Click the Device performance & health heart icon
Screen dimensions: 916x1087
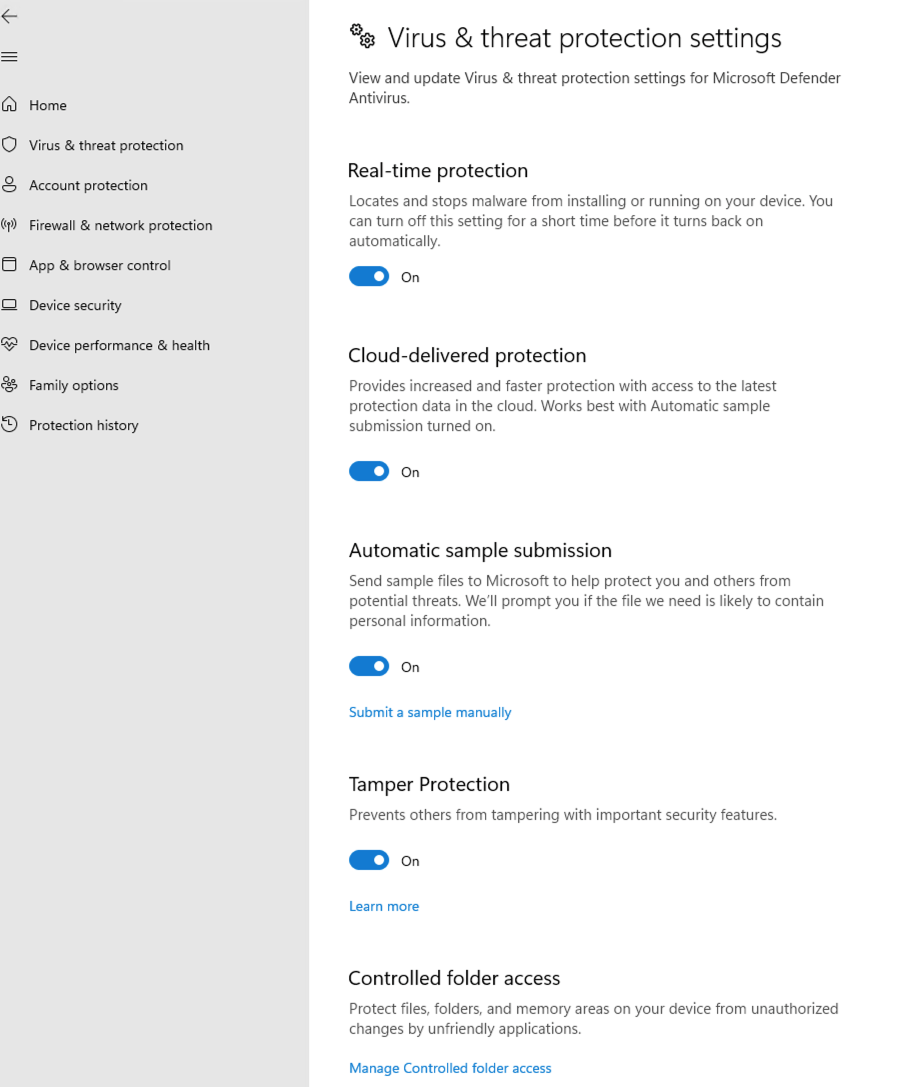pyautogui.click(x=10, y=344)
